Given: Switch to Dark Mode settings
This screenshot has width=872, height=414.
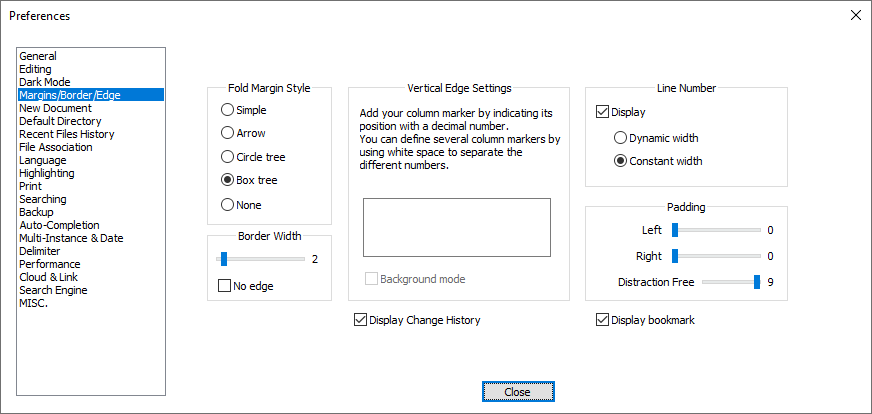Looking at the screenshot, I should 45,82.
